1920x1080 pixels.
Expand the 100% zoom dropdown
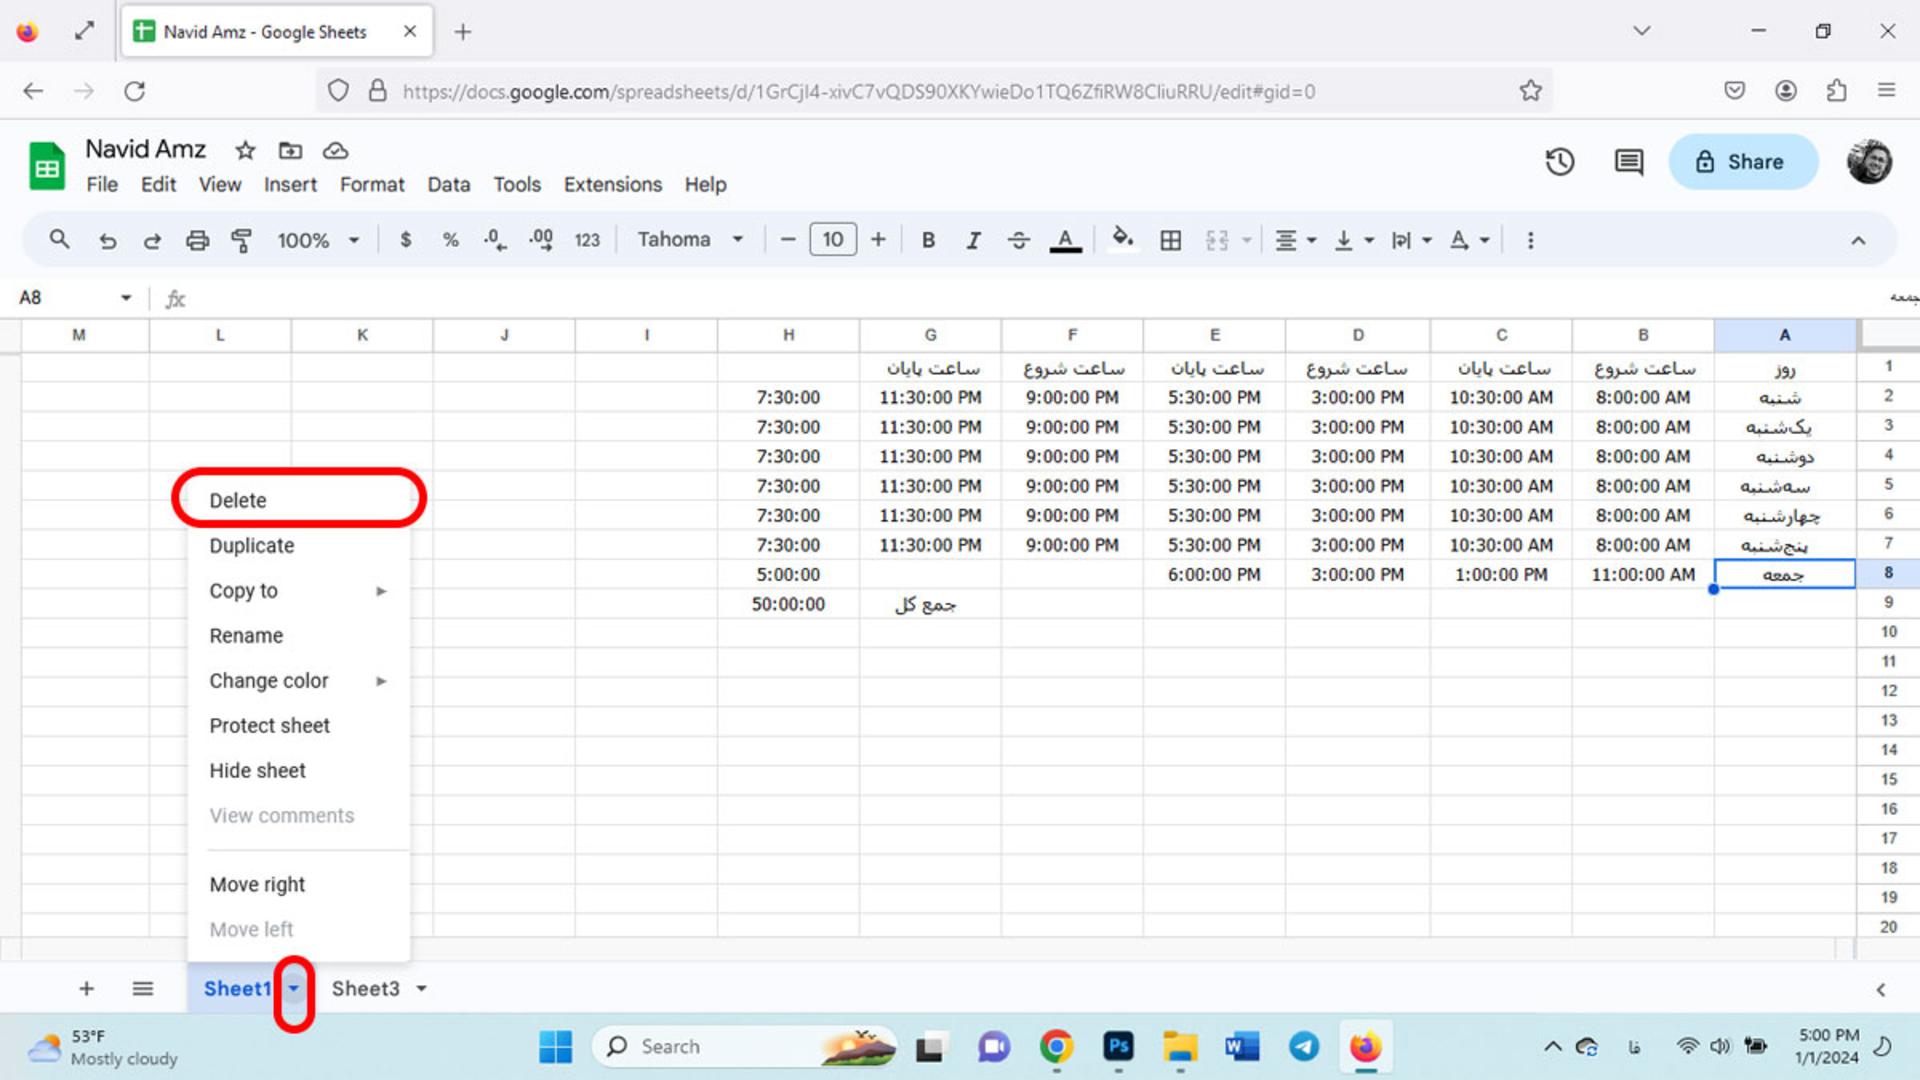tap(318, 240)
